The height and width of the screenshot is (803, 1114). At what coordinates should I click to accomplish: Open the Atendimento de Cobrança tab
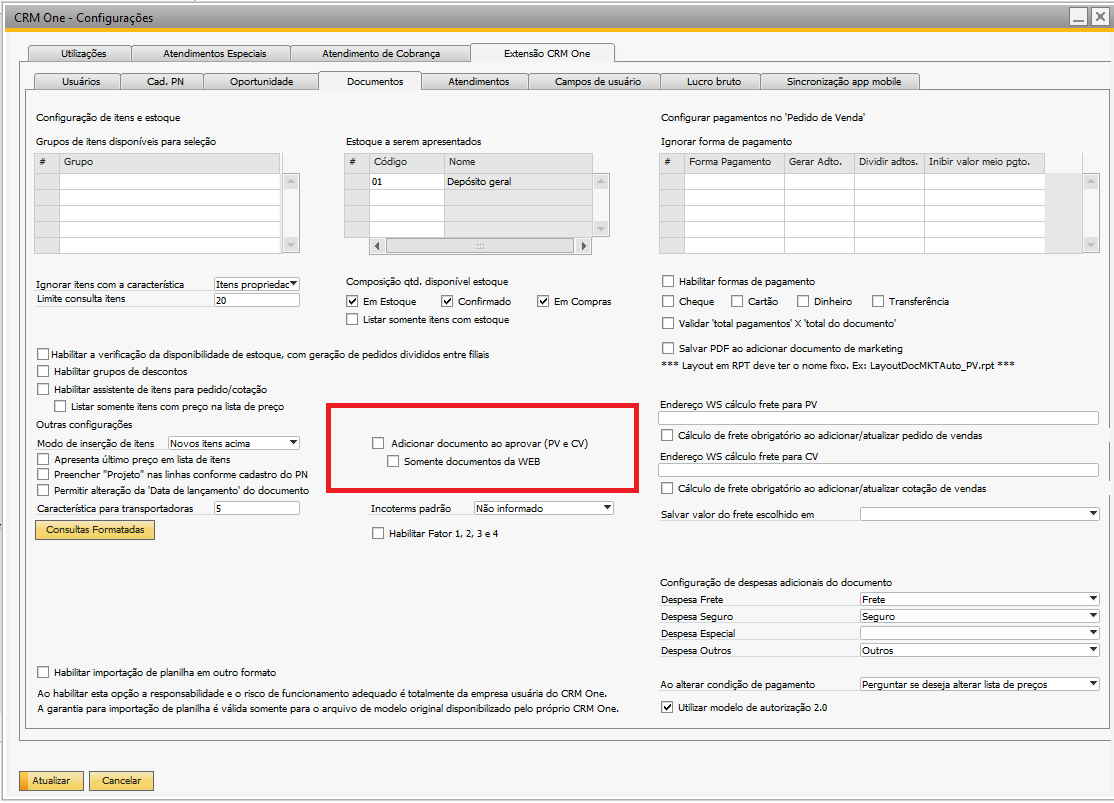coord(380,54)
